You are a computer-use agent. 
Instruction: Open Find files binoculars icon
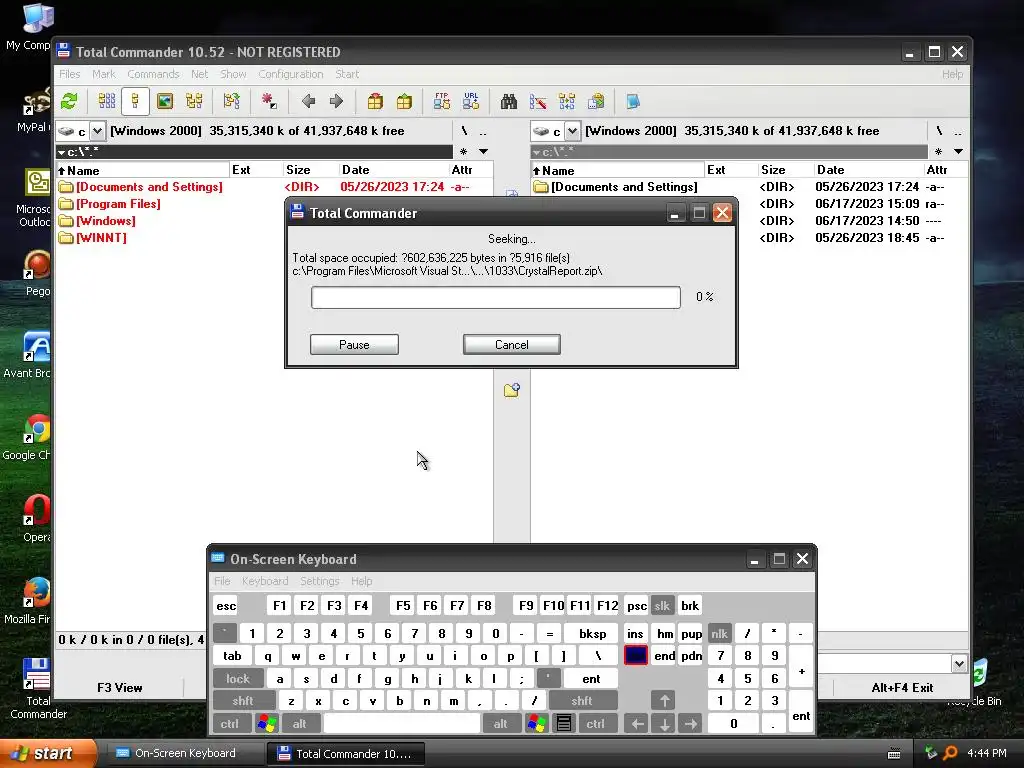tap(509, 101)
